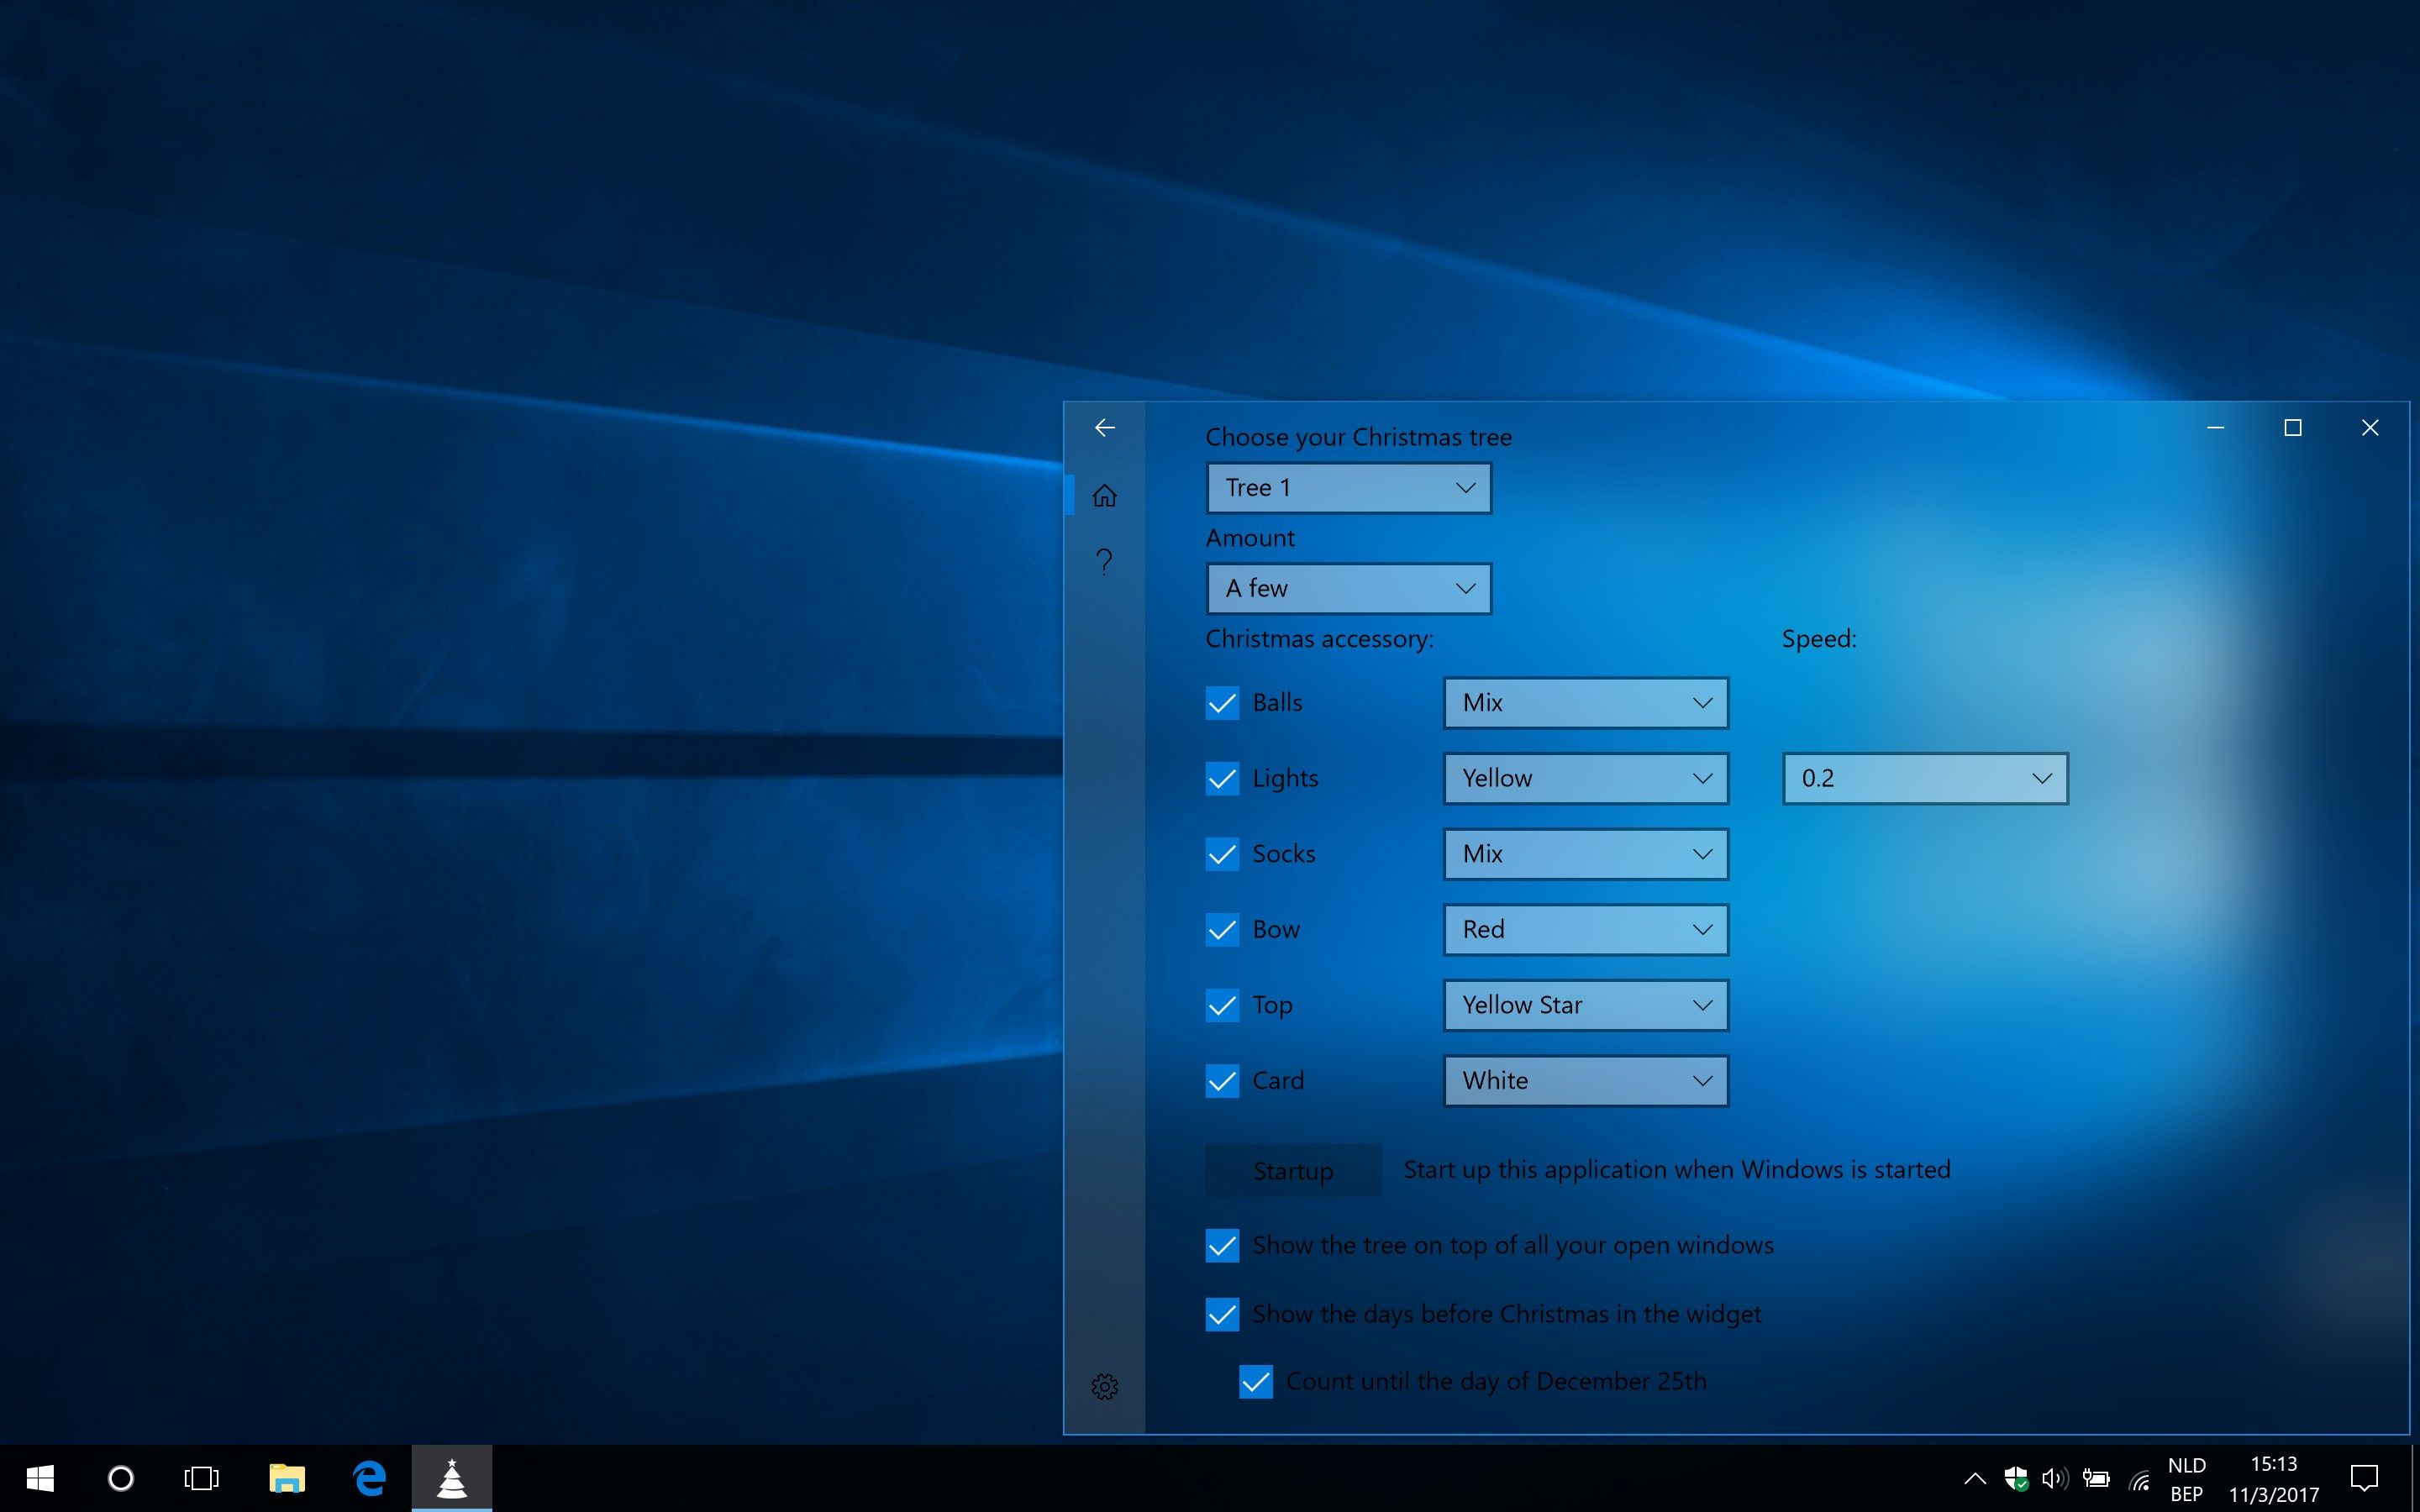The width and height of the screenshot is (2420, 1512).
Task: Click the back arrow in the app
Action: coord(1104,428)
